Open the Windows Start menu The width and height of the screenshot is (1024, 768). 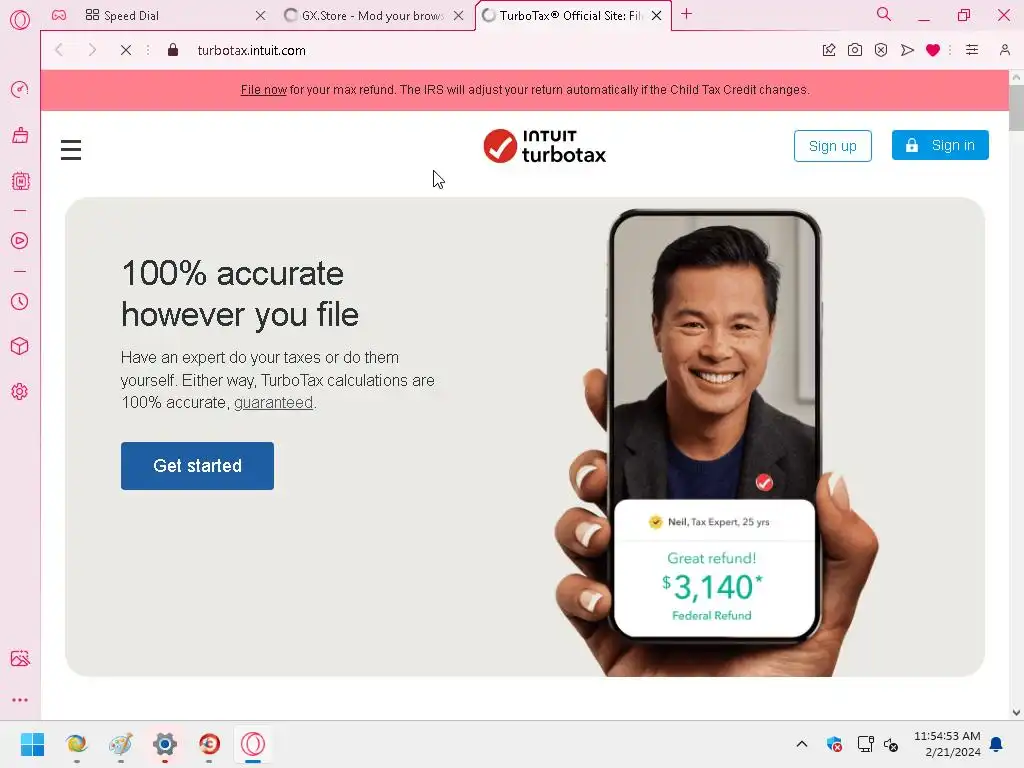click(32, 744)
